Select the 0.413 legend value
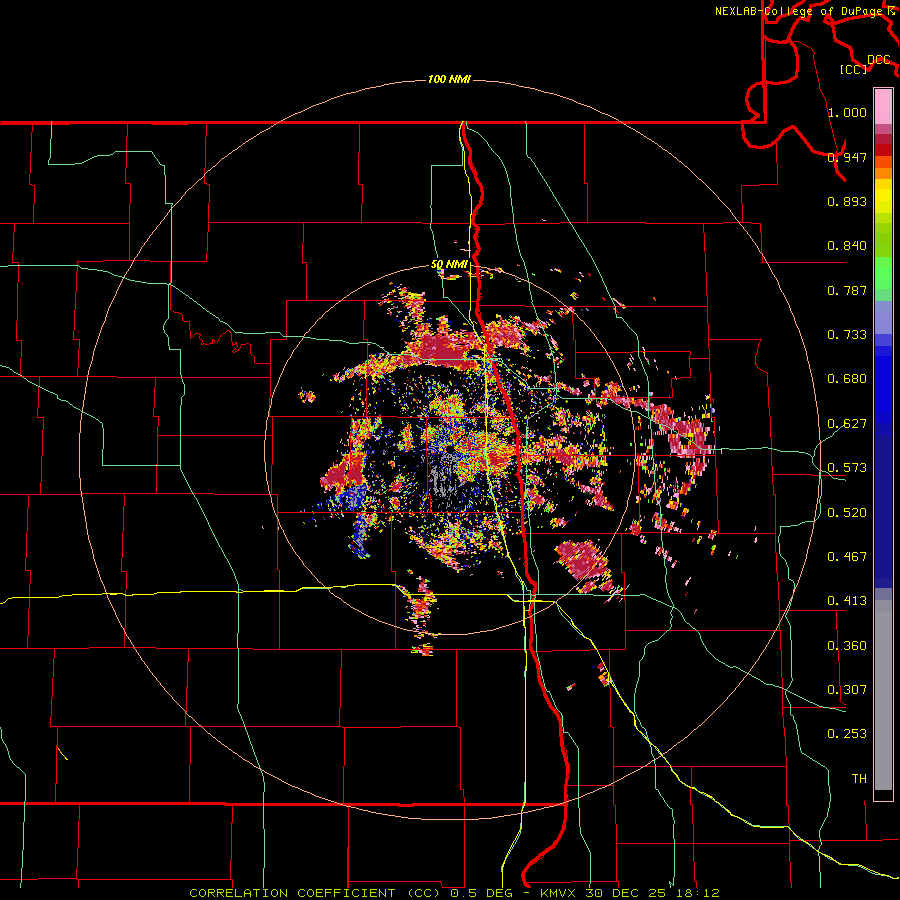900x900 pixels. (x=847, y=601)
